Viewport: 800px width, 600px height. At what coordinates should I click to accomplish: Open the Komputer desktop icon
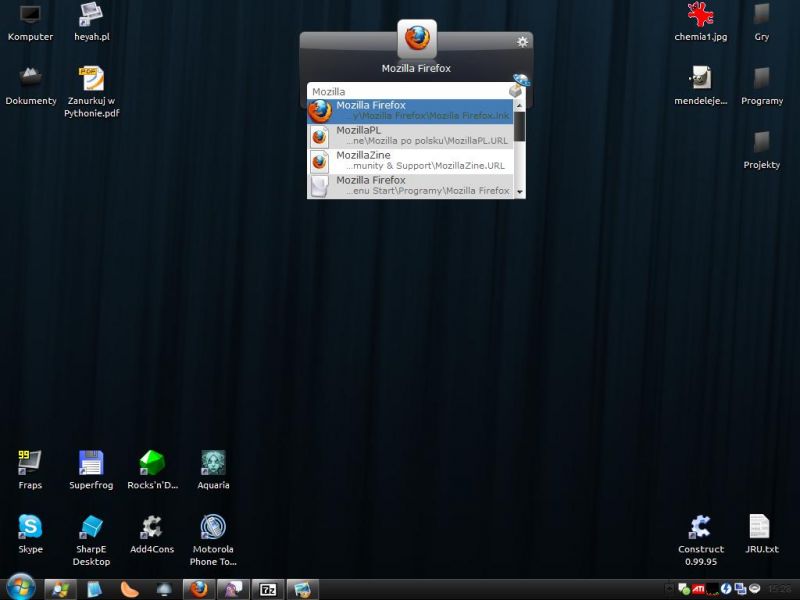[30, 22]
